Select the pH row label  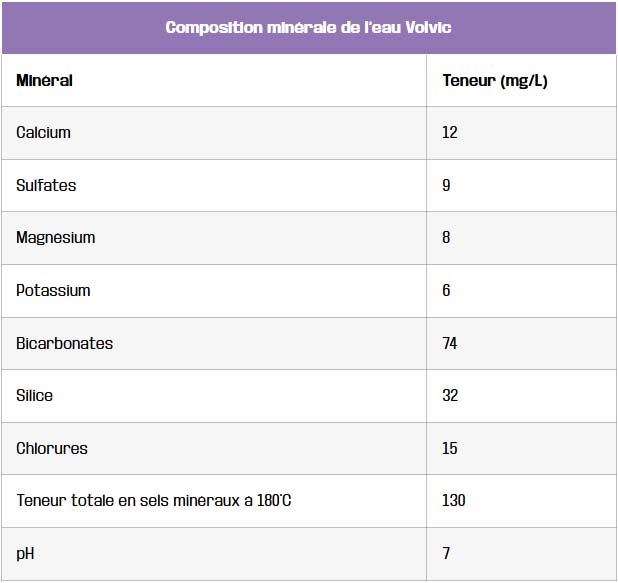tap(25, 554)
